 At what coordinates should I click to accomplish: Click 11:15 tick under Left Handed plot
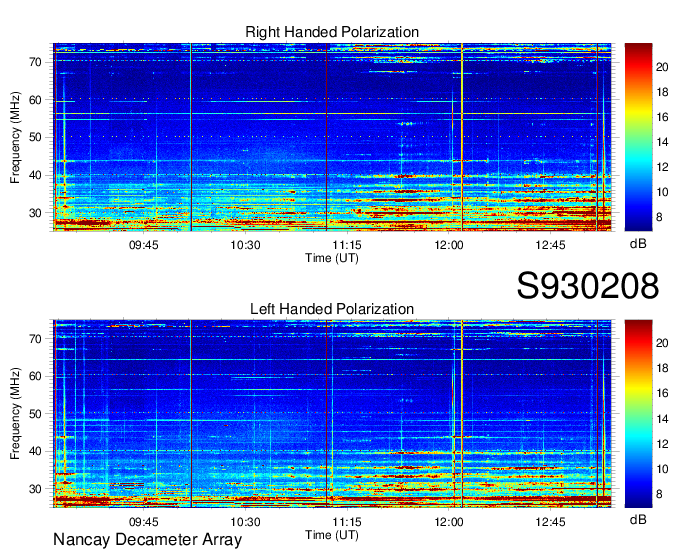(x=347, y=522)
